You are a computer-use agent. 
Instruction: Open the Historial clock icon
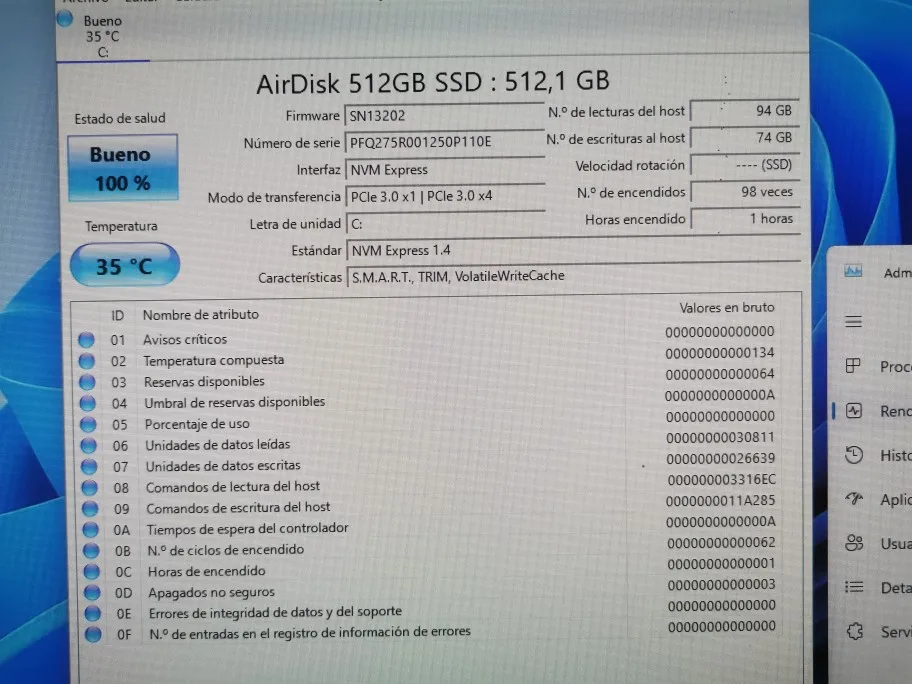854,456
